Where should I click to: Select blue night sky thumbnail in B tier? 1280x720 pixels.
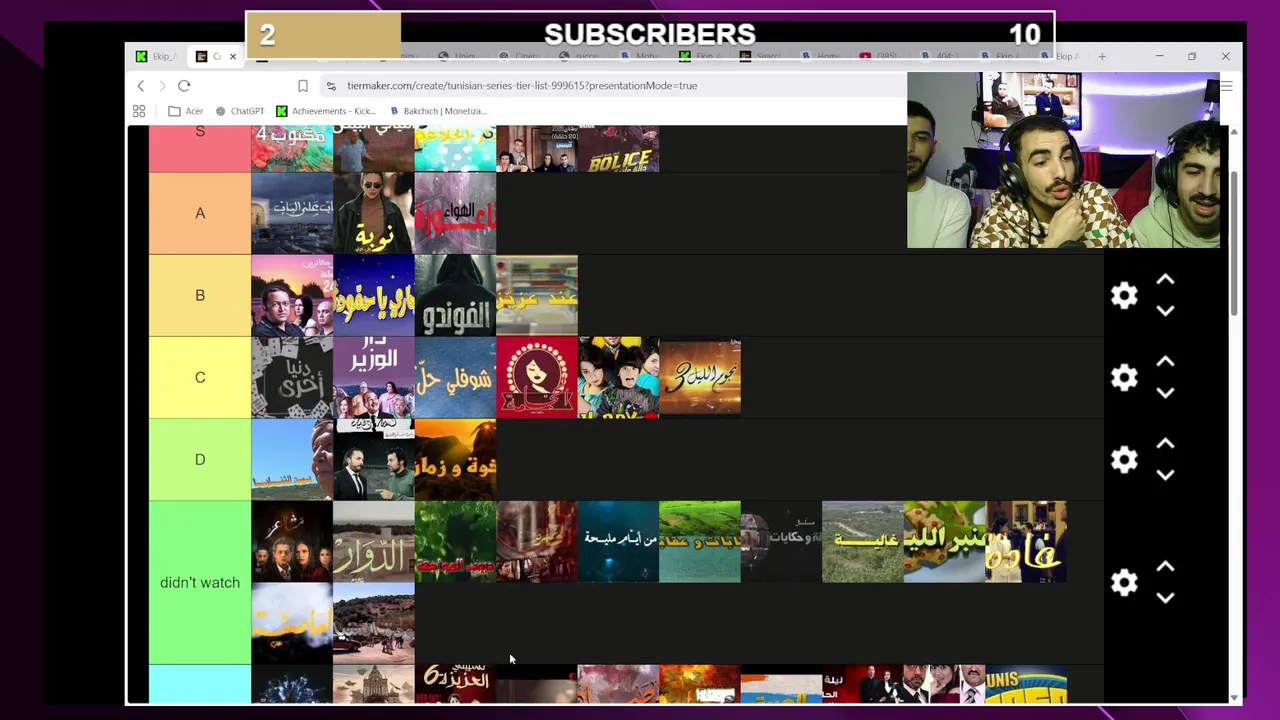pos(374,295)
